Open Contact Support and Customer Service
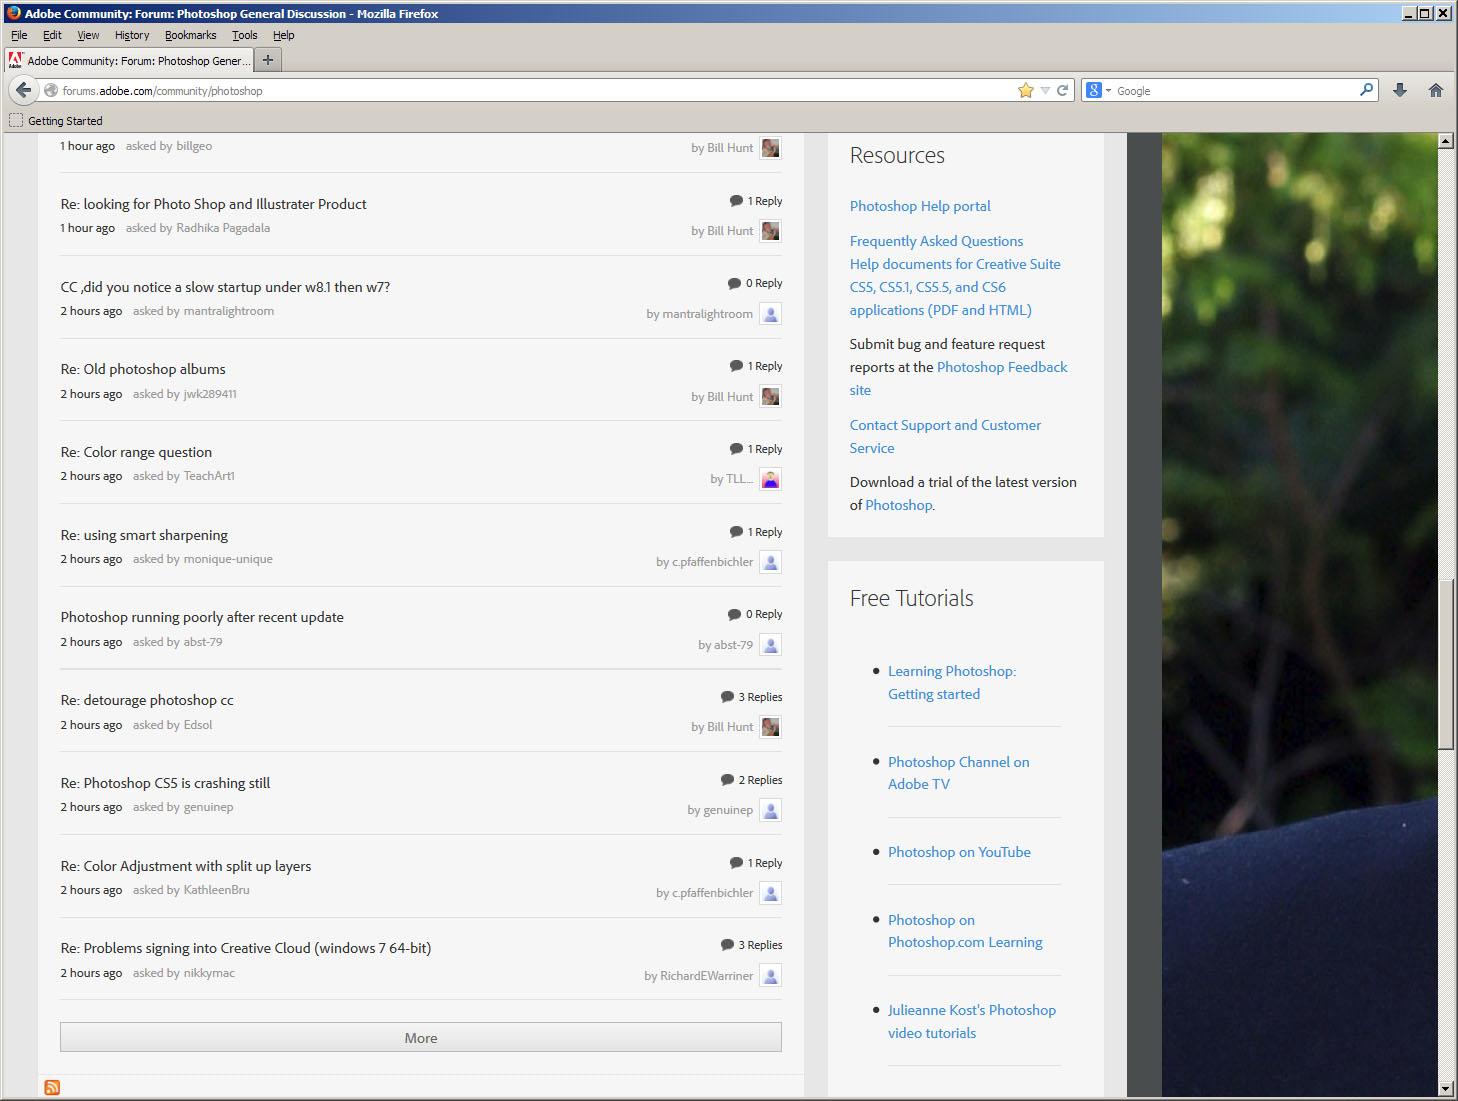The width and height of the screenshot is (1458, 1101). pos(945,436)
